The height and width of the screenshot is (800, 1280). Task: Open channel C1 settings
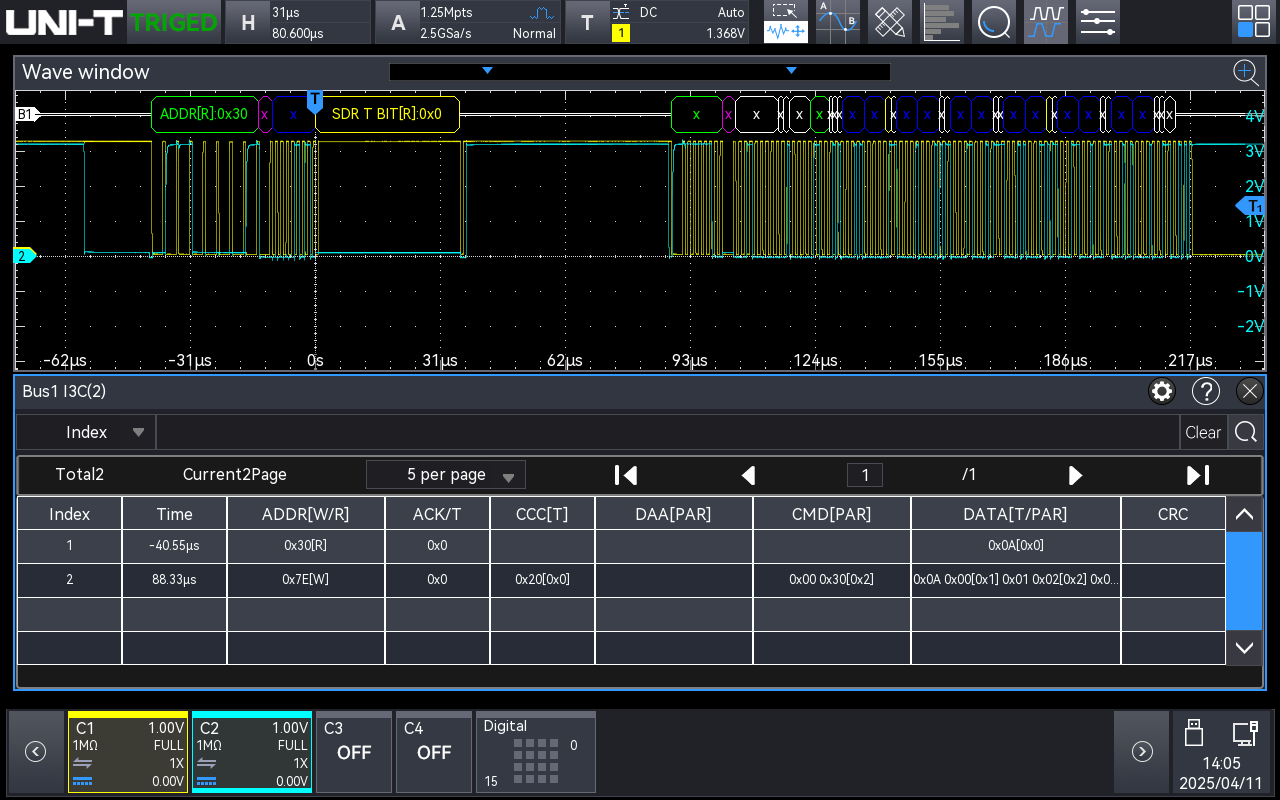click(x=127, y=752)
